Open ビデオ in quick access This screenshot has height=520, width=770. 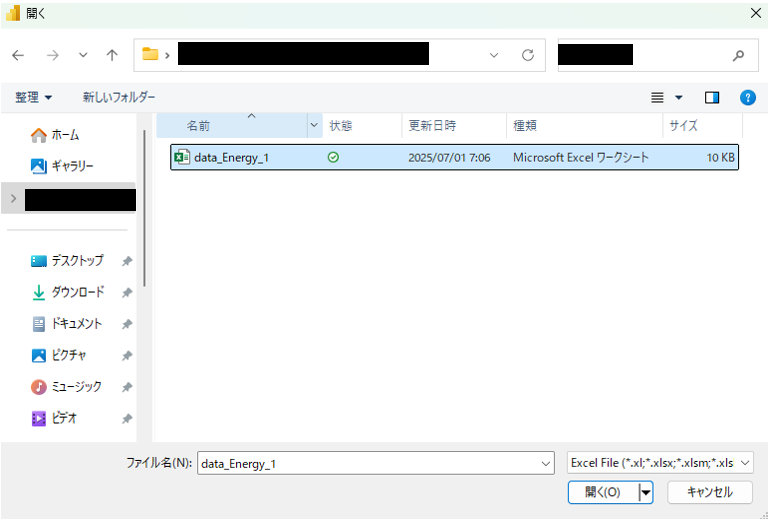point(54,418)
